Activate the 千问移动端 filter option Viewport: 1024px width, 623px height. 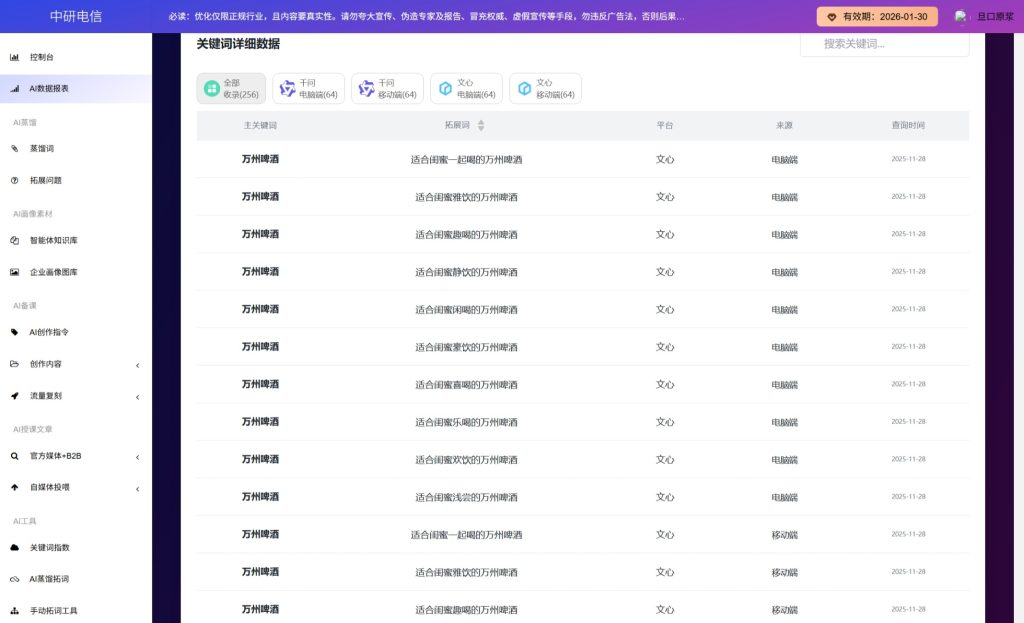click(x=387, y=89)
